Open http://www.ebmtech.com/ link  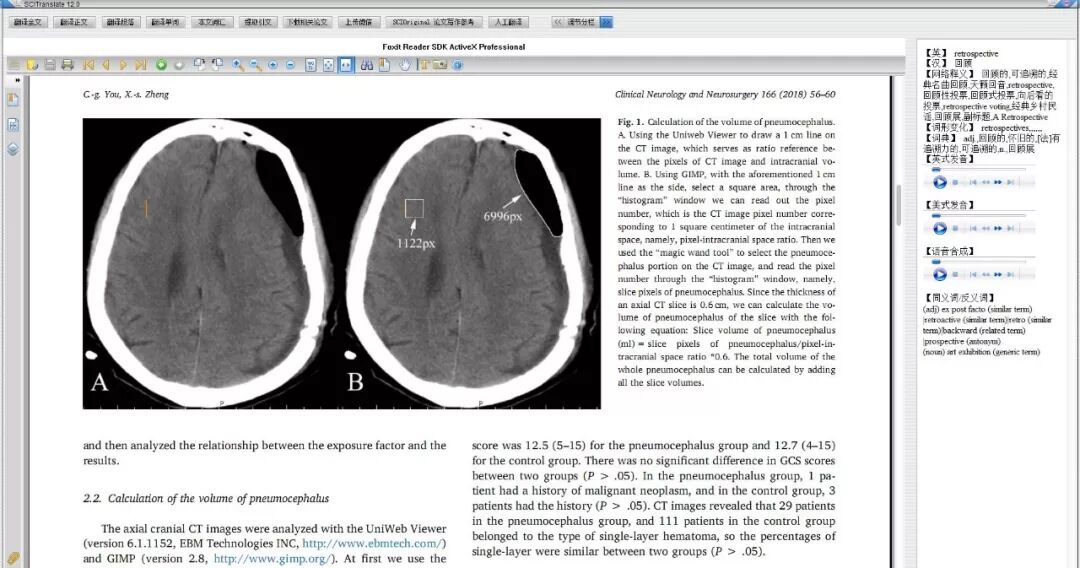pos(374,543)
